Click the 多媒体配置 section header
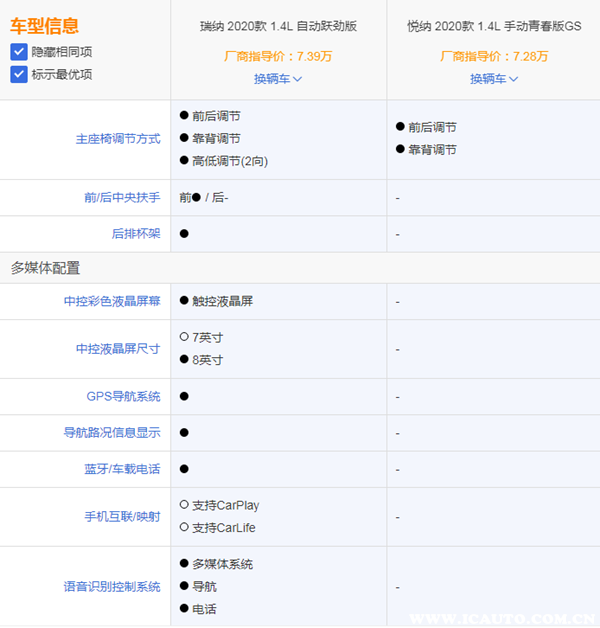This screenshot has height=628, width=600. pyautogui.click(x=45, y=268)
